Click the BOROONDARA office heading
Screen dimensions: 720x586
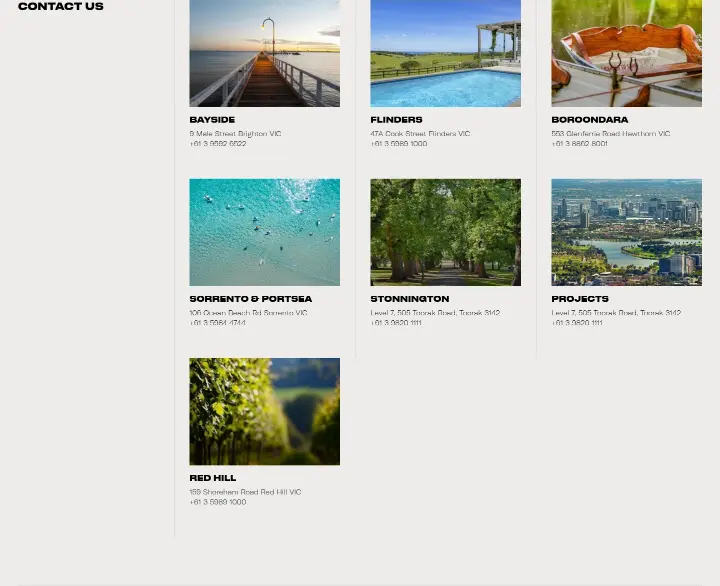[590, 120]
